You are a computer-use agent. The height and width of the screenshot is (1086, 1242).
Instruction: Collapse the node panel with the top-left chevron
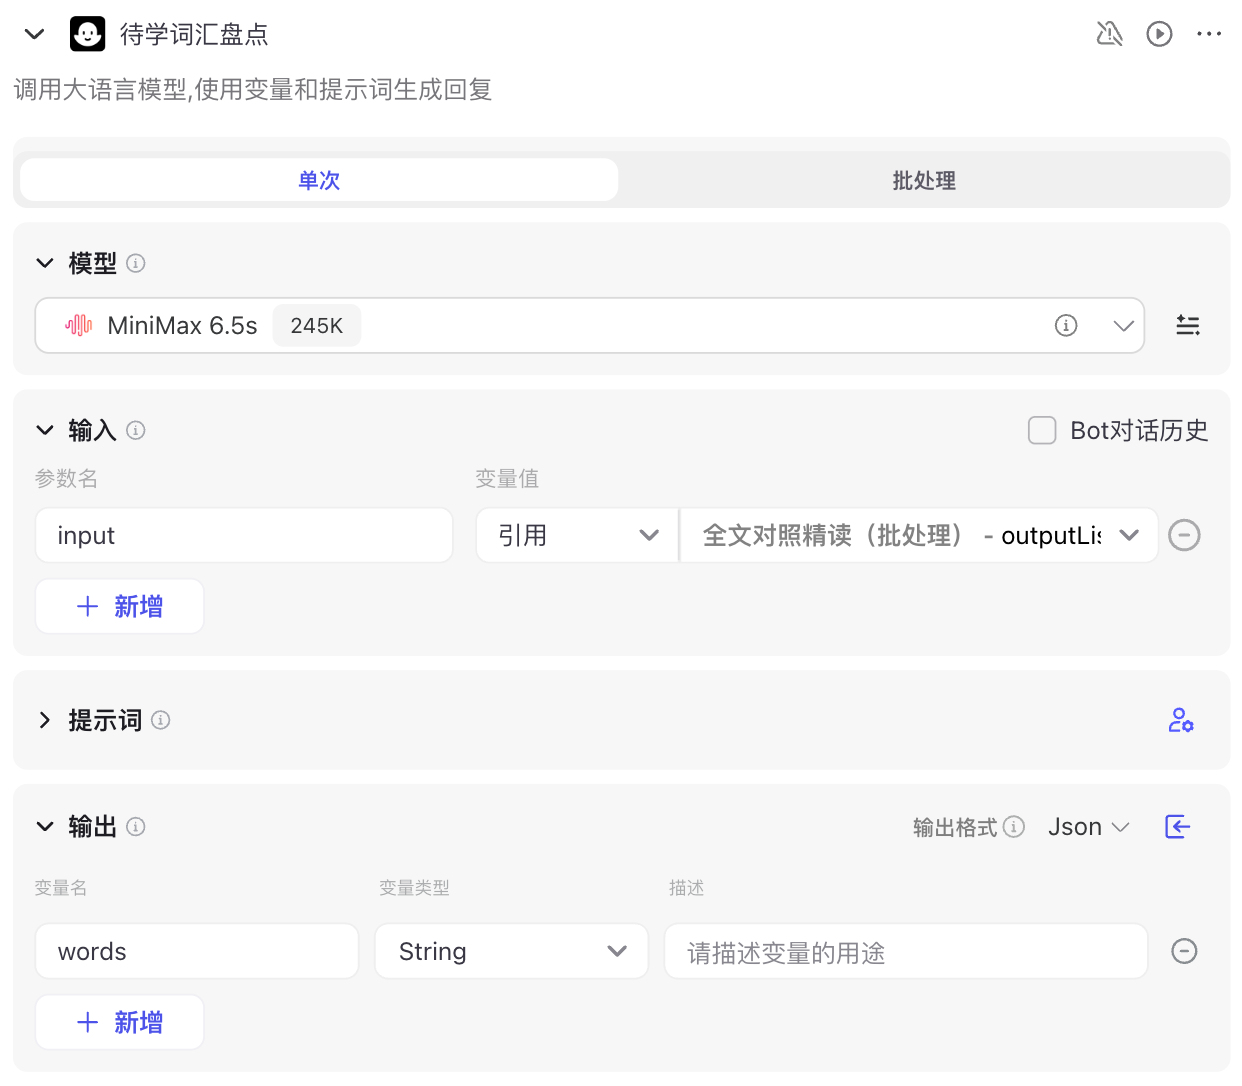[x=35, y=34]
